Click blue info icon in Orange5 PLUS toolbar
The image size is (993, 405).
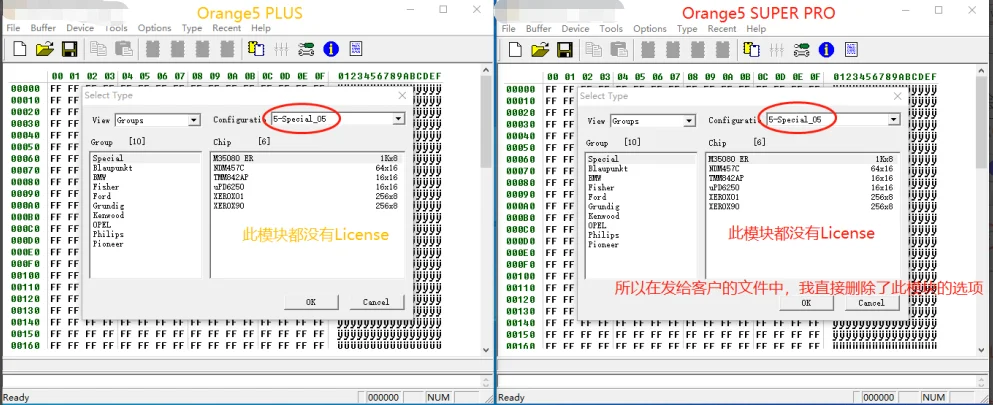click(x=331, y=49)
